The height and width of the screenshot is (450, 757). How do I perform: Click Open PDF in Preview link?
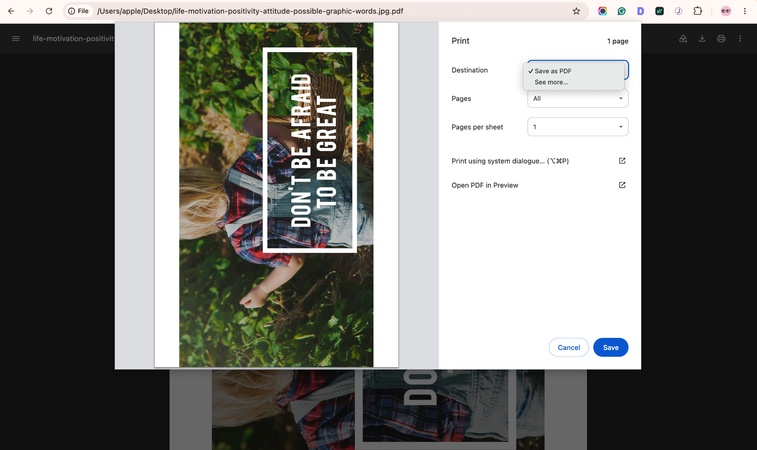485,185
